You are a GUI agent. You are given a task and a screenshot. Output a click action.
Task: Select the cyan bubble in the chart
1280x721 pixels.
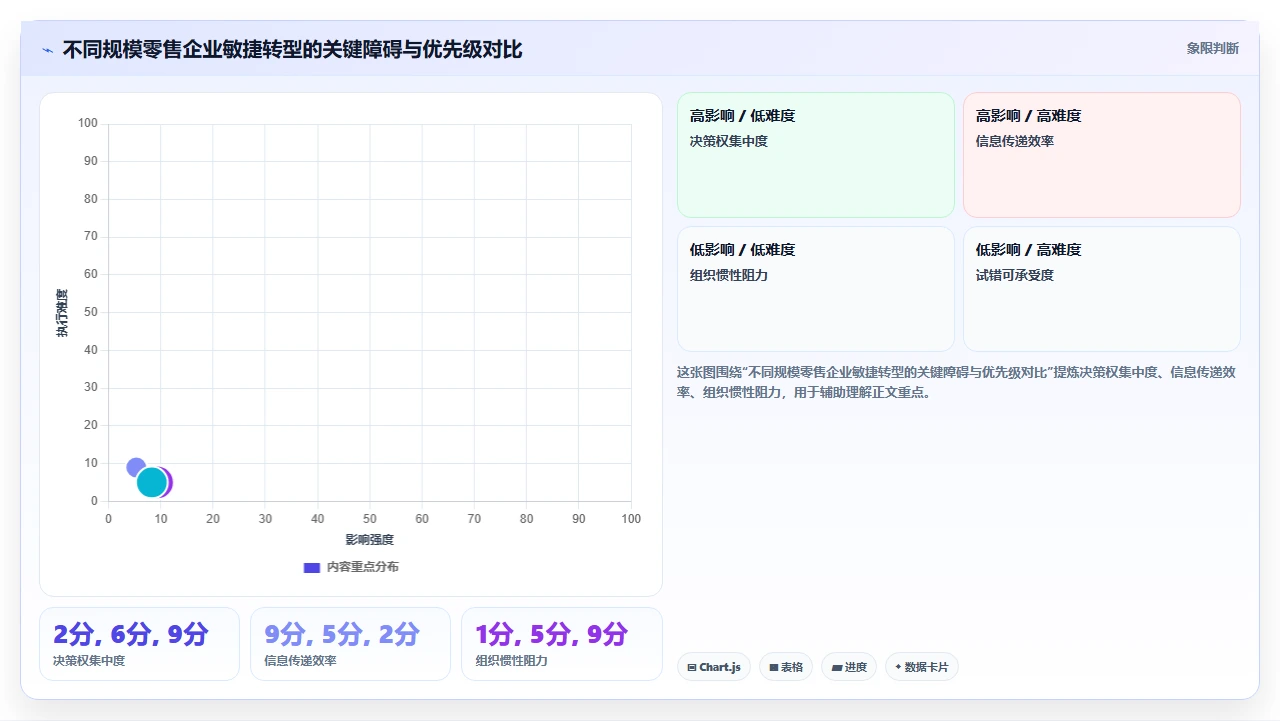pyautogui.click(x=150, y=482)
